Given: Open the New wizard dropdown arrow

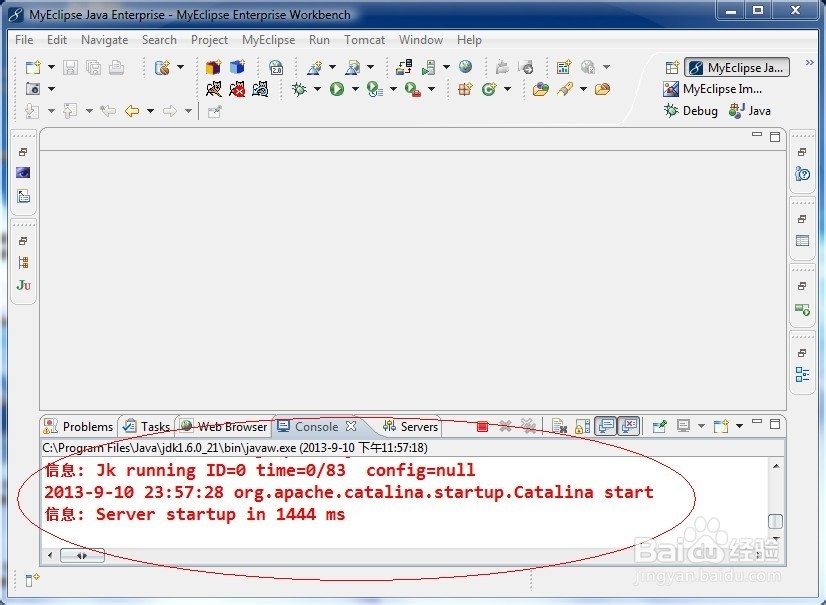Looking at the screenshot, I should (x=51, y=67).
